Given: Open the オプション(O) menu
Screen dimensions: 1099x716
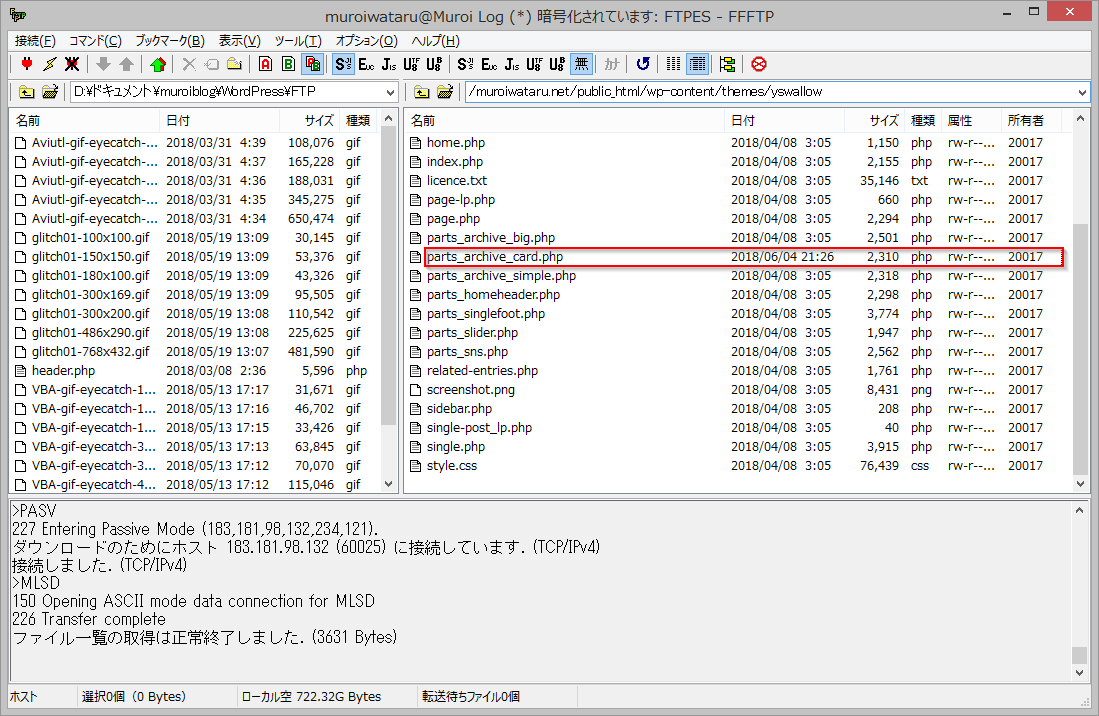Looking at the screenshot, I should (366, 41).
